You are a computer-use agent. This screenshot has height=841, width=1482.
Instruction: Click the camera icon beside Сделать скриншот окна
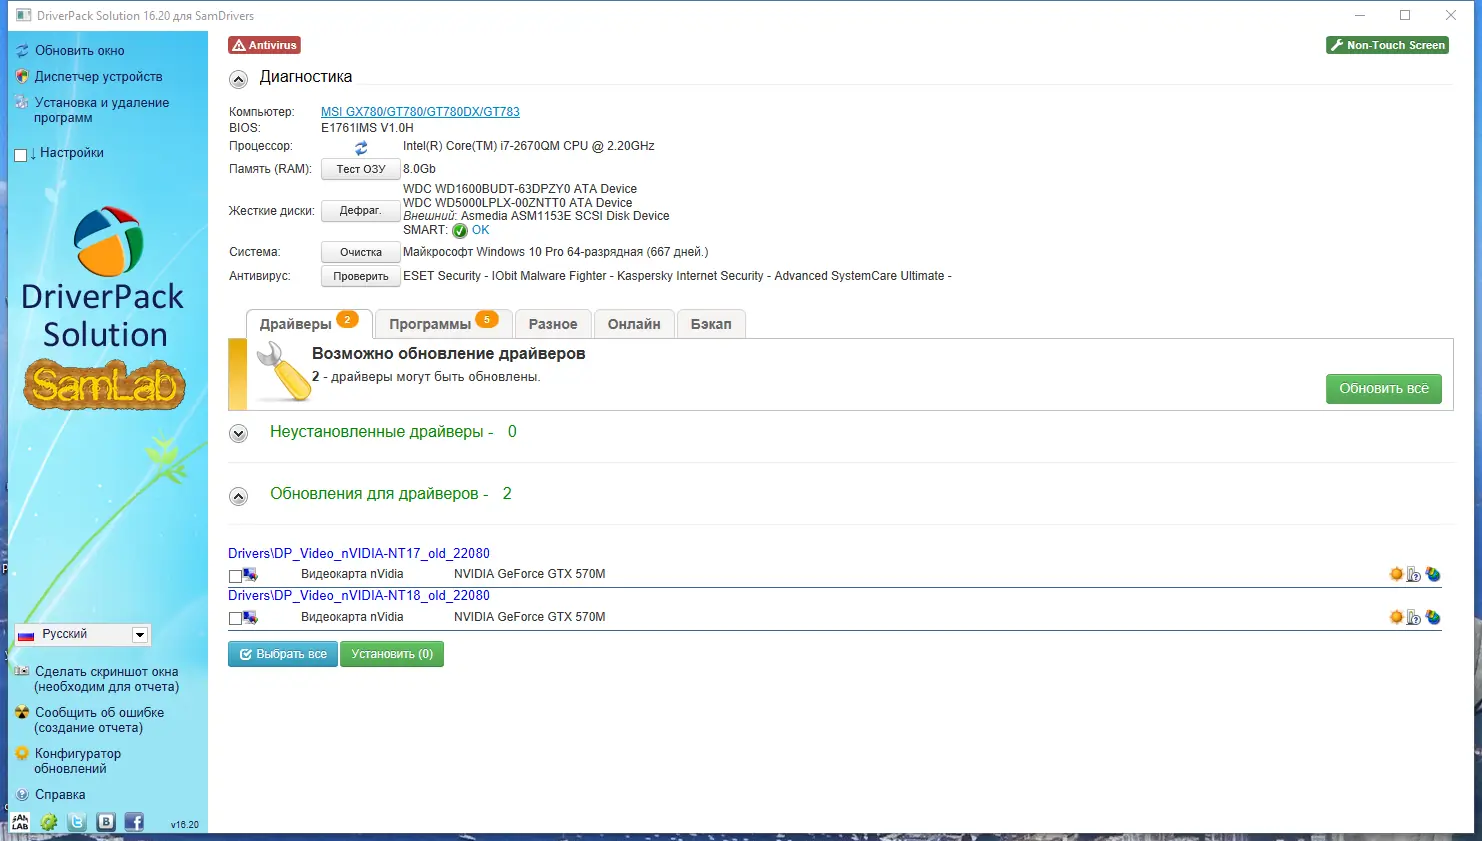22,671
